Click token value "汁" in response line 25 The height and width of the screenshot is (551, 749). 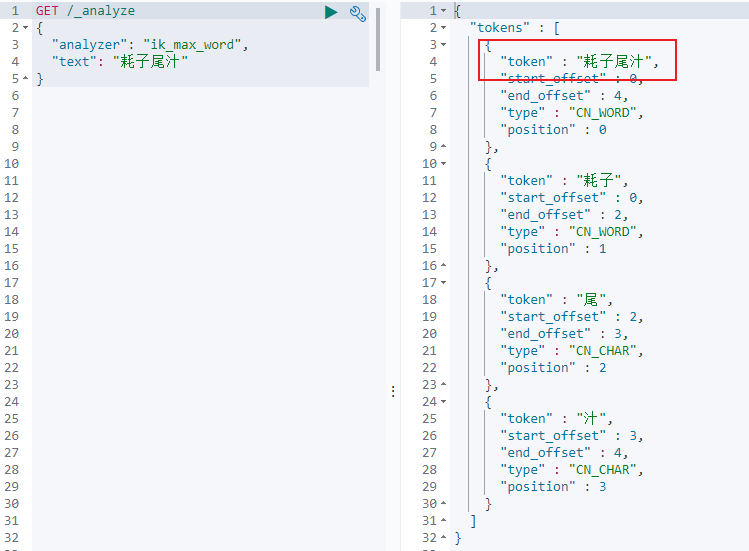coord(591,419)
